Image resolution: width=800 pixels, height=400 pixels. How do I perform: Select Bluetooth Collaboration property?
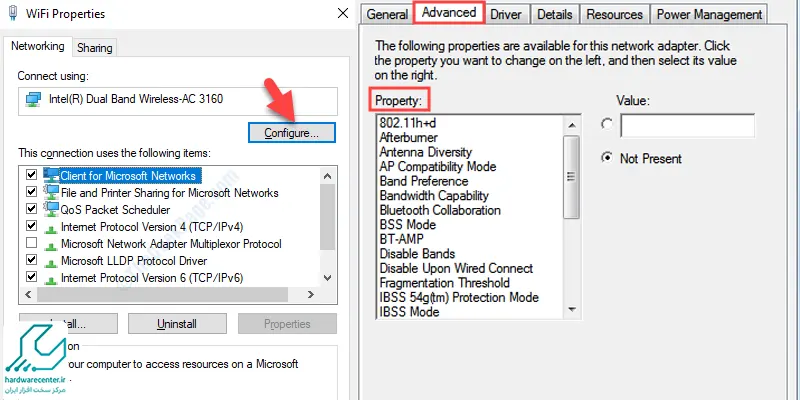440,210
